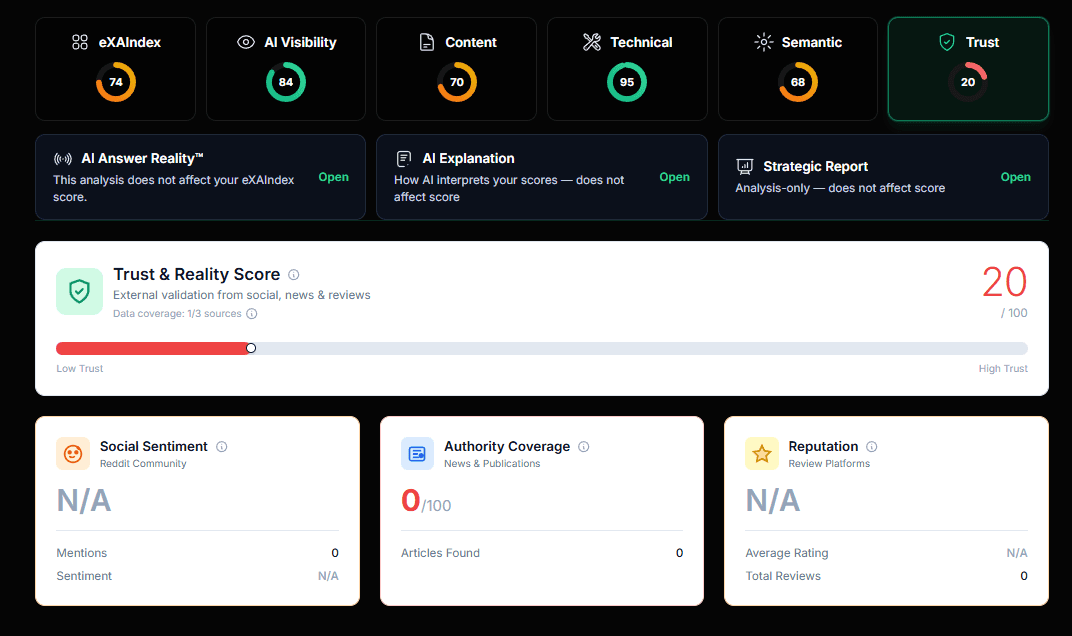1072x636 pixels.
Task: Click the Reputation star icon
Action: [x=762, y=454]
